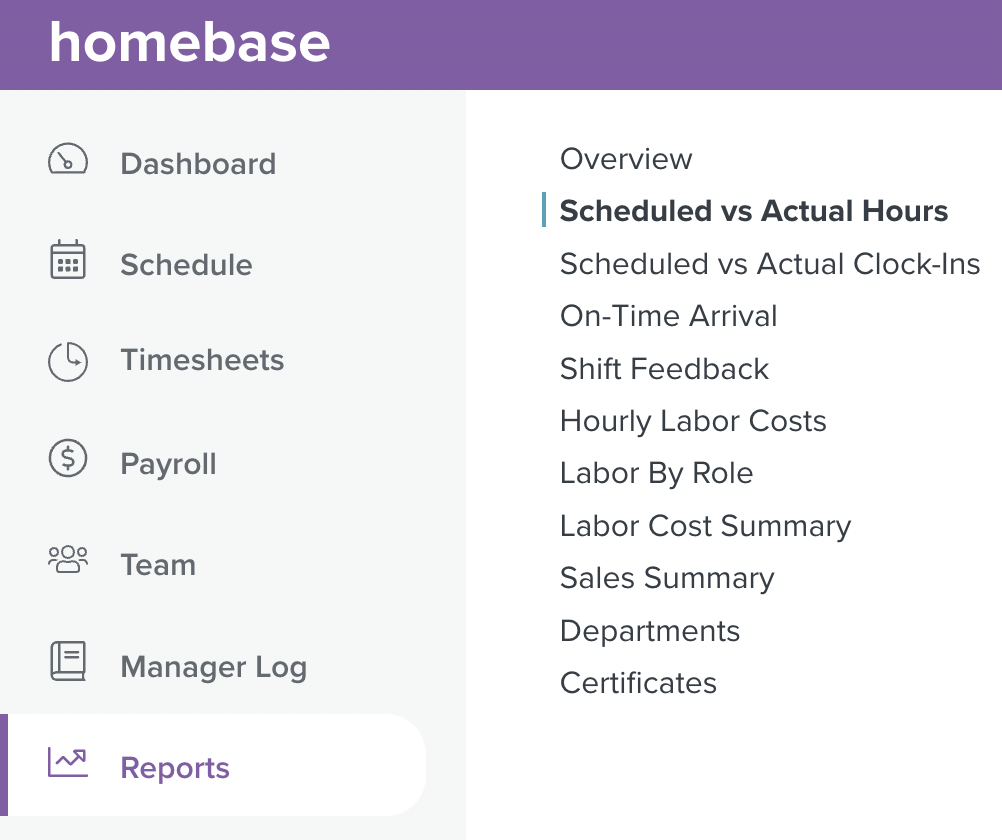Click the Payroll dollar sign icon
This screenshot has height=840, width=1002.
68,458
